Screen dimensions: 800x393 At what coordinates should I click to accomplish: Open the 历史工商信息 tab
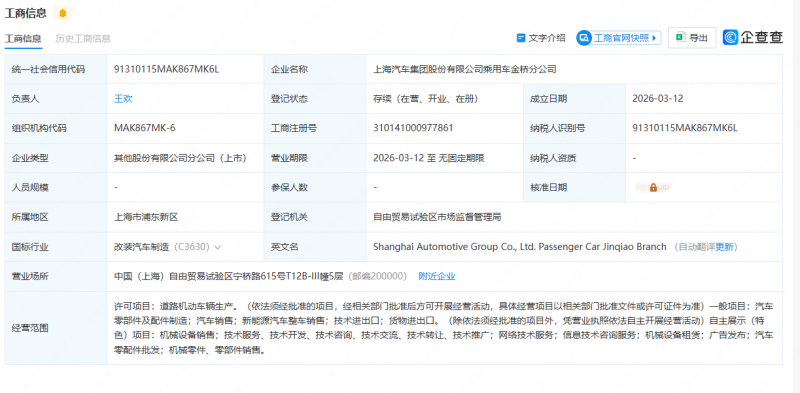(83, 38)
